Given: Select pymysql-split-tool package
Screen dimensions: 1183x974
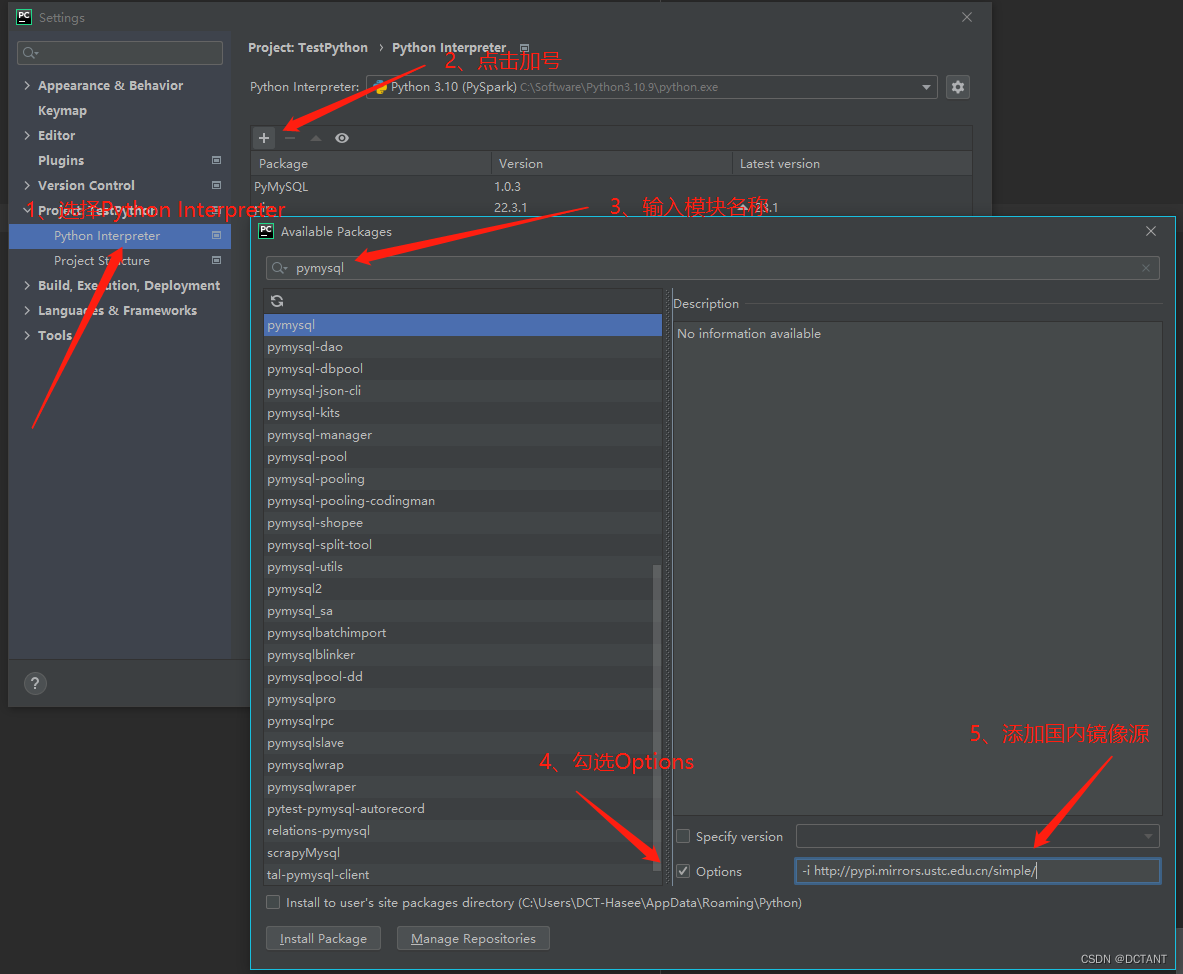Looking at the screenshot, I should 462,545.
